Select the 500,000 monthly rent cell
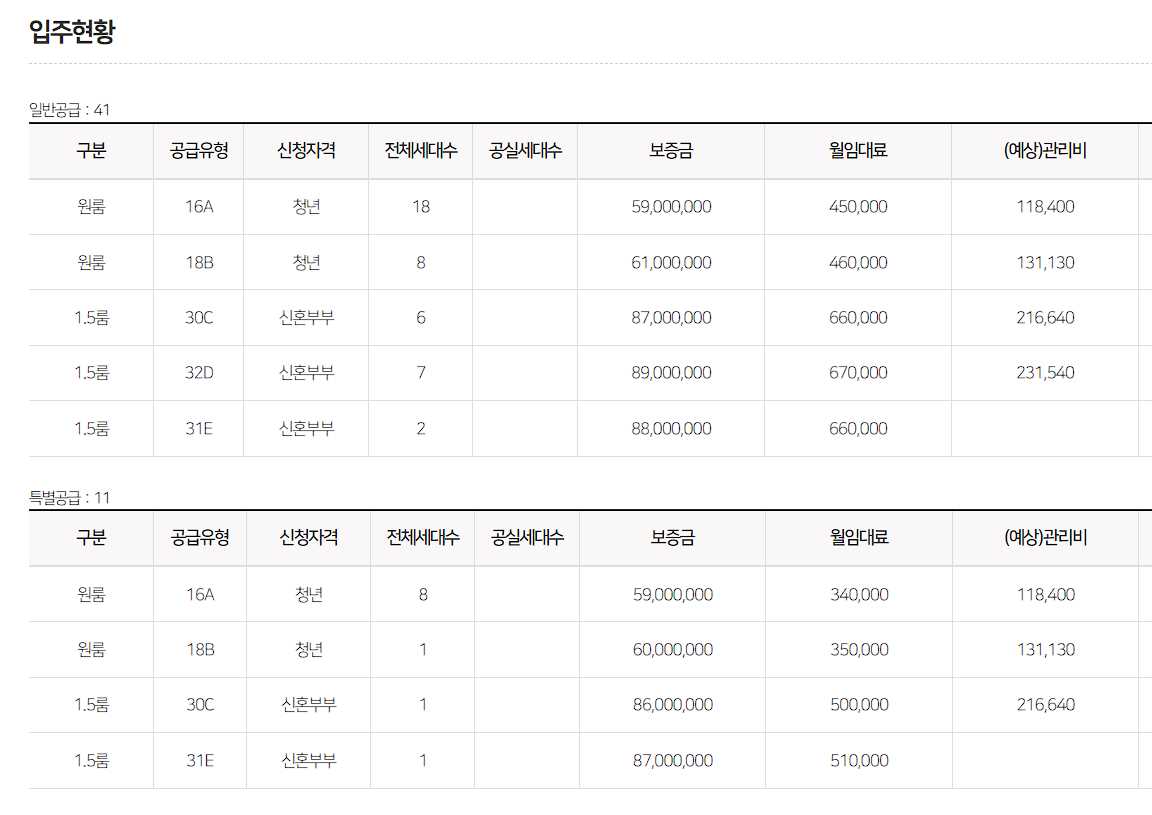The width and height of the screenshot is (1152, 815). coord(859,705)
